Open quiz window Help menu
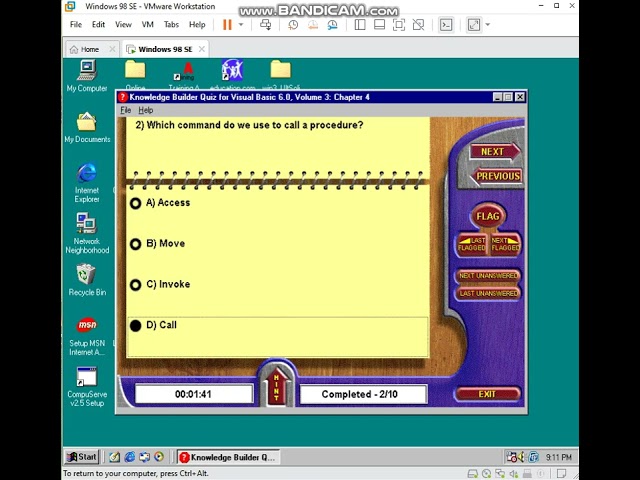The height and width of the screenshot is (480, 640). pos(146,110)
